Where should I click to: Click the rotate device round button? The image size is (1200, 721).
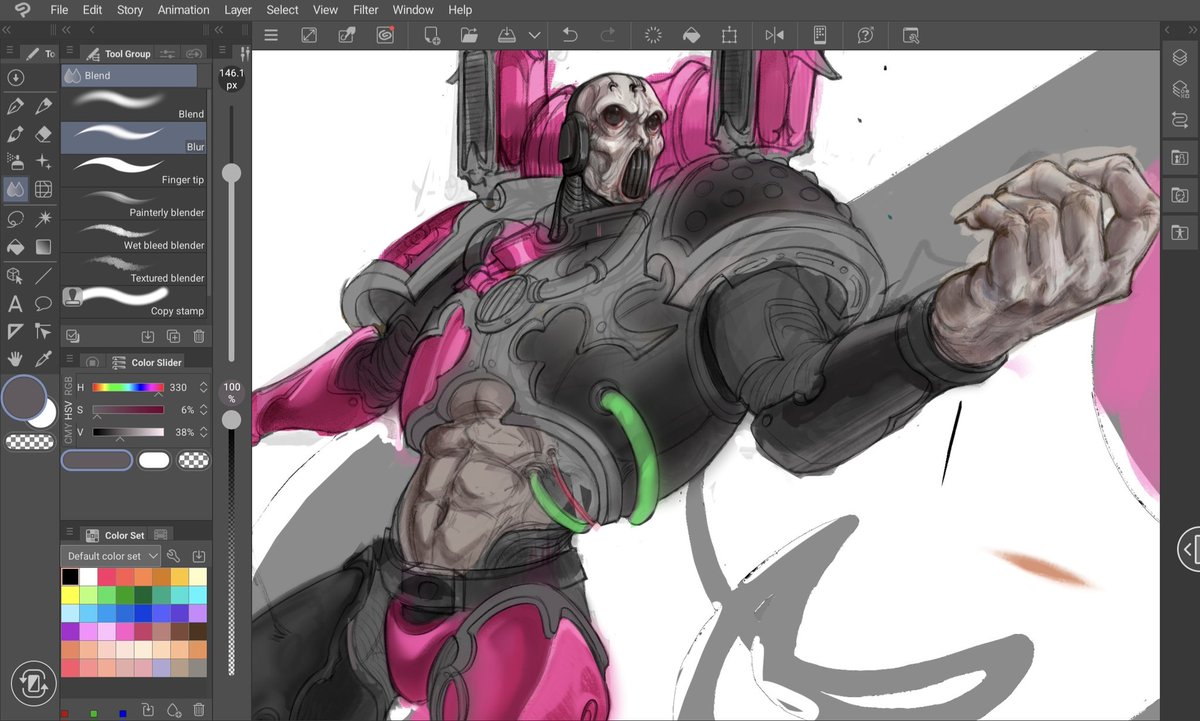(x=33, y=684)
